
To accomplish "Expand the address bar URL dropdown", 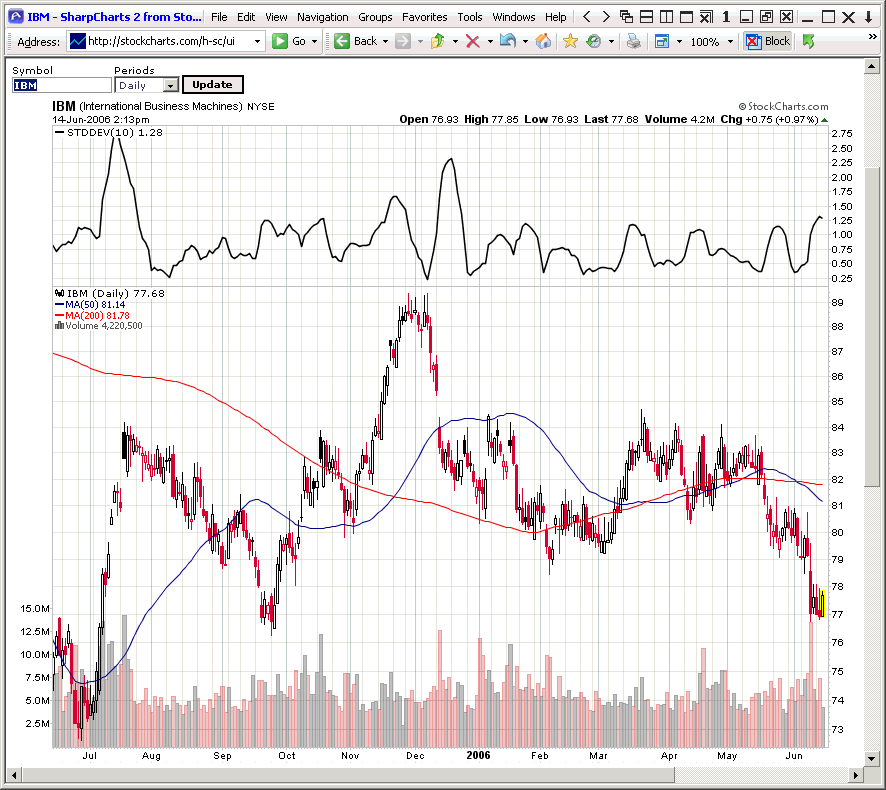I will pyautogui.click(x=257, y=41).
